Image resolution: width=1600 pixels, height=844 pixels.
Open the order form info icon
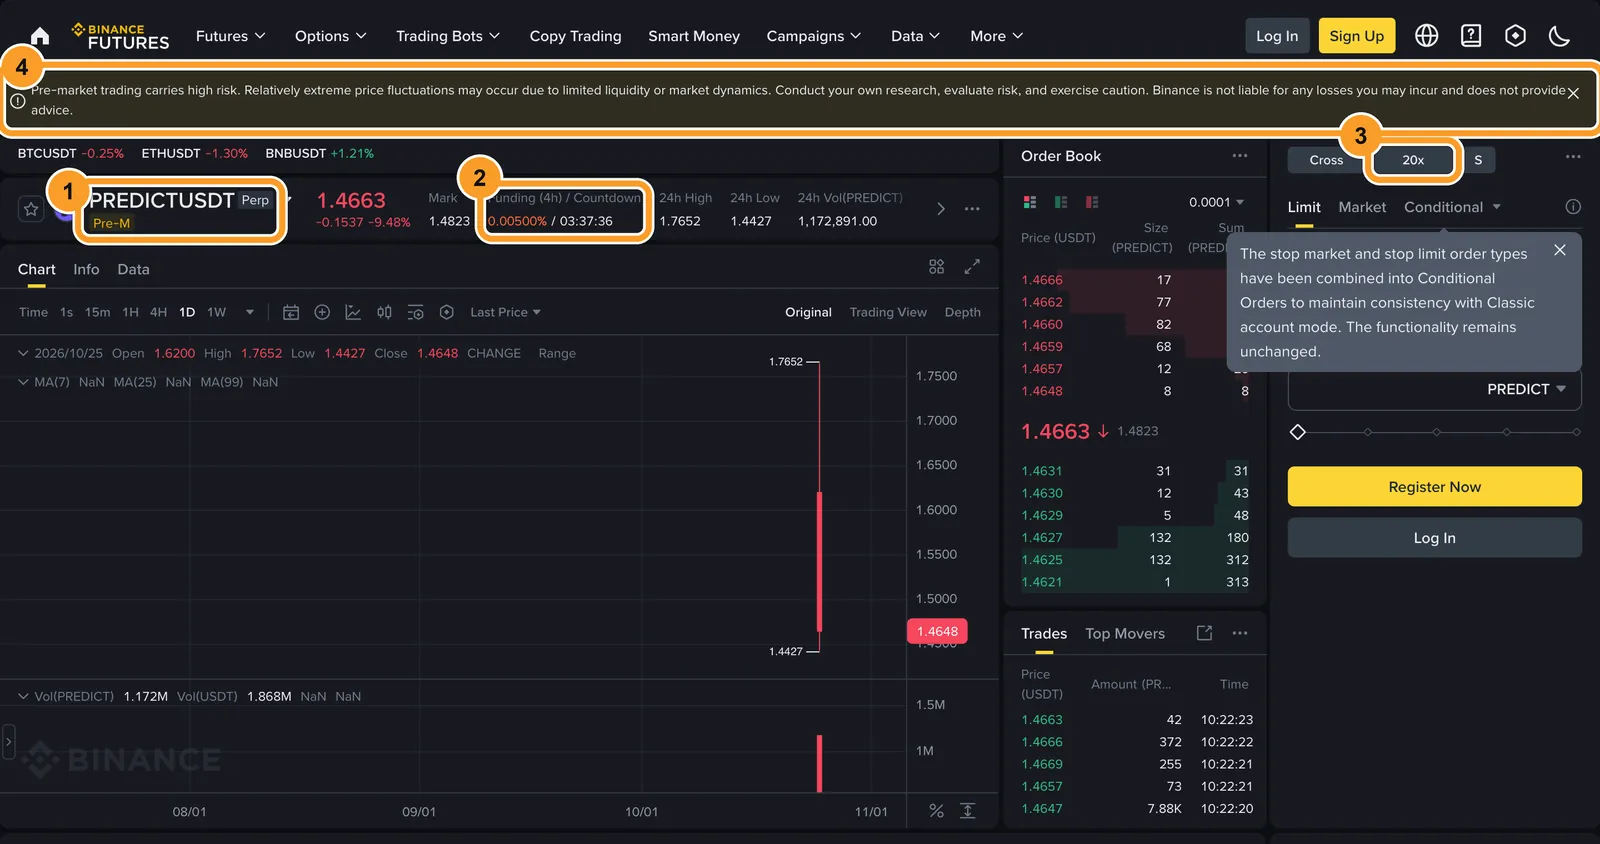(x=1573, y=207)
